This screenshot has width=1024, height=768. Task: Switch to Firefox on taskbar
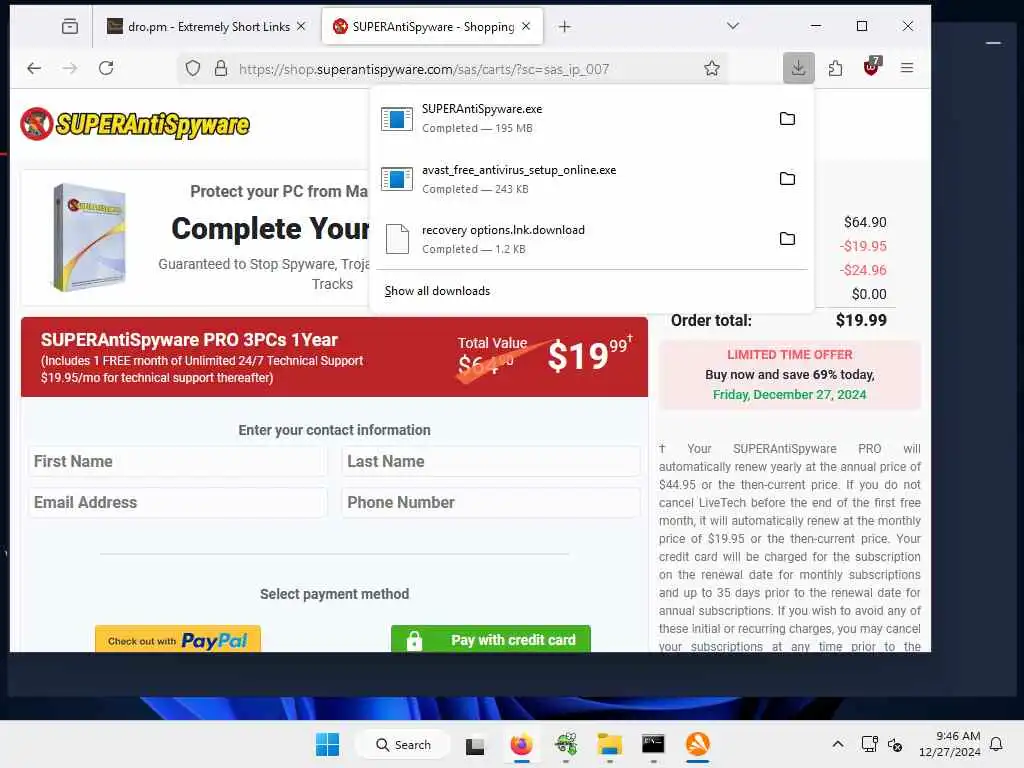(x=521, y=744)
